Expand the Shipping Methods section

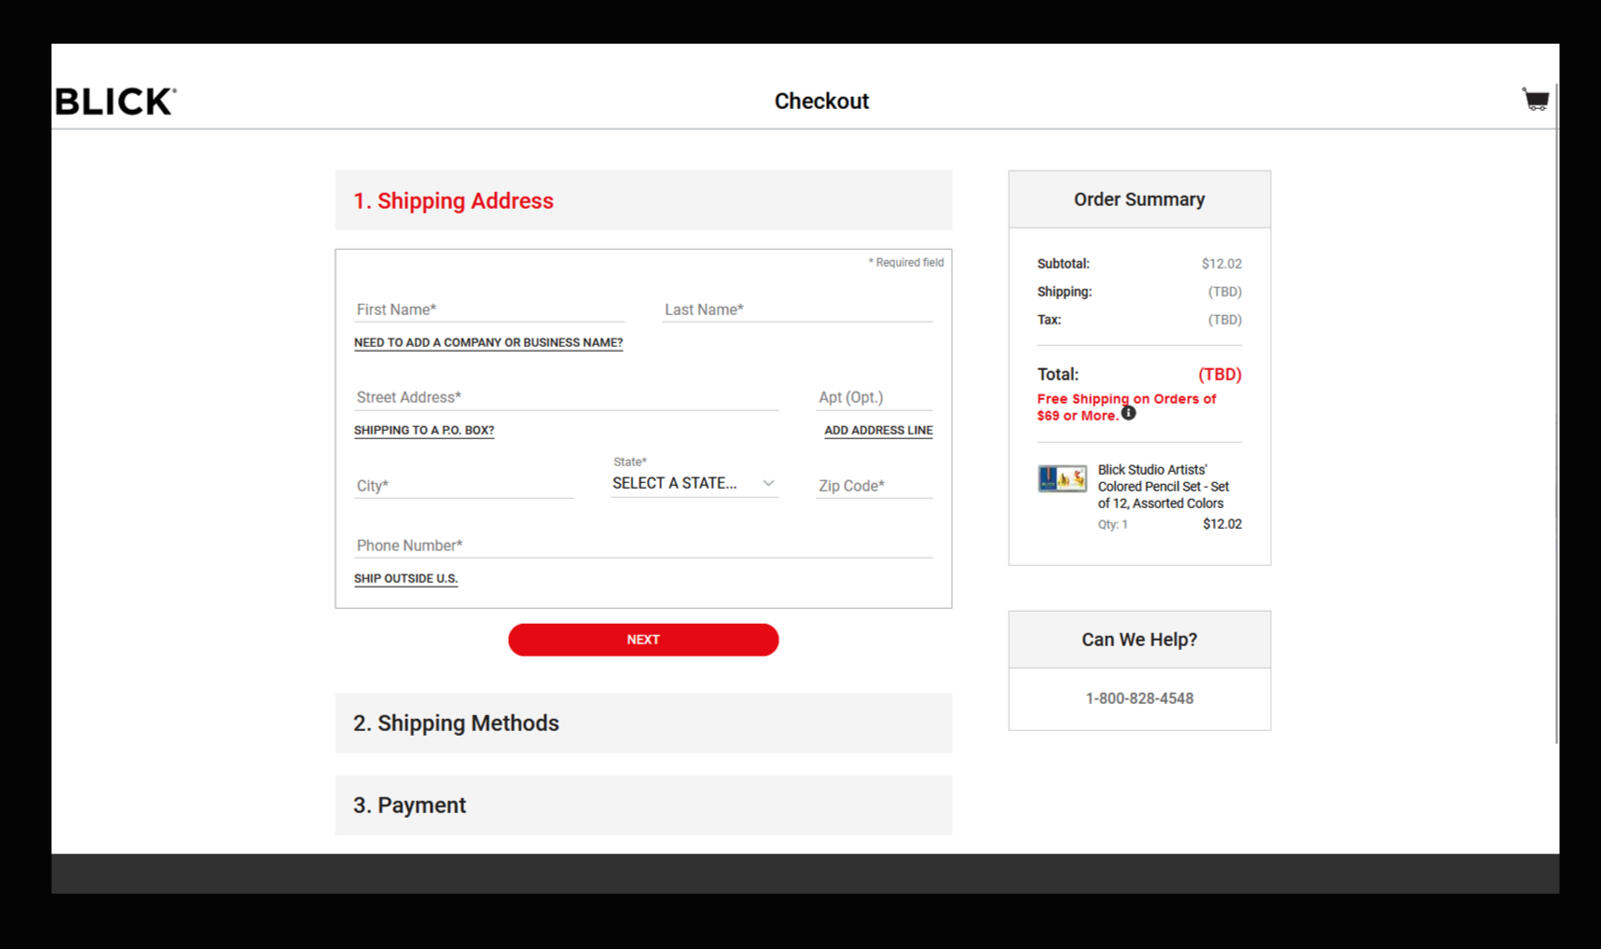click(643, 723)
